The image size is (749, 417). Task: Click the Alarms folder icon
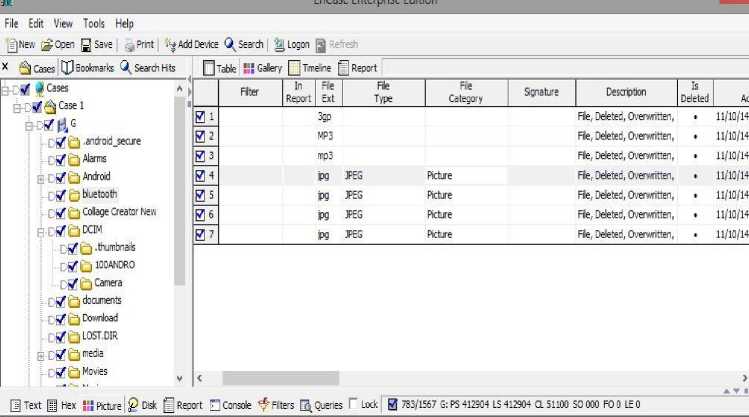(x=74, y=160)
